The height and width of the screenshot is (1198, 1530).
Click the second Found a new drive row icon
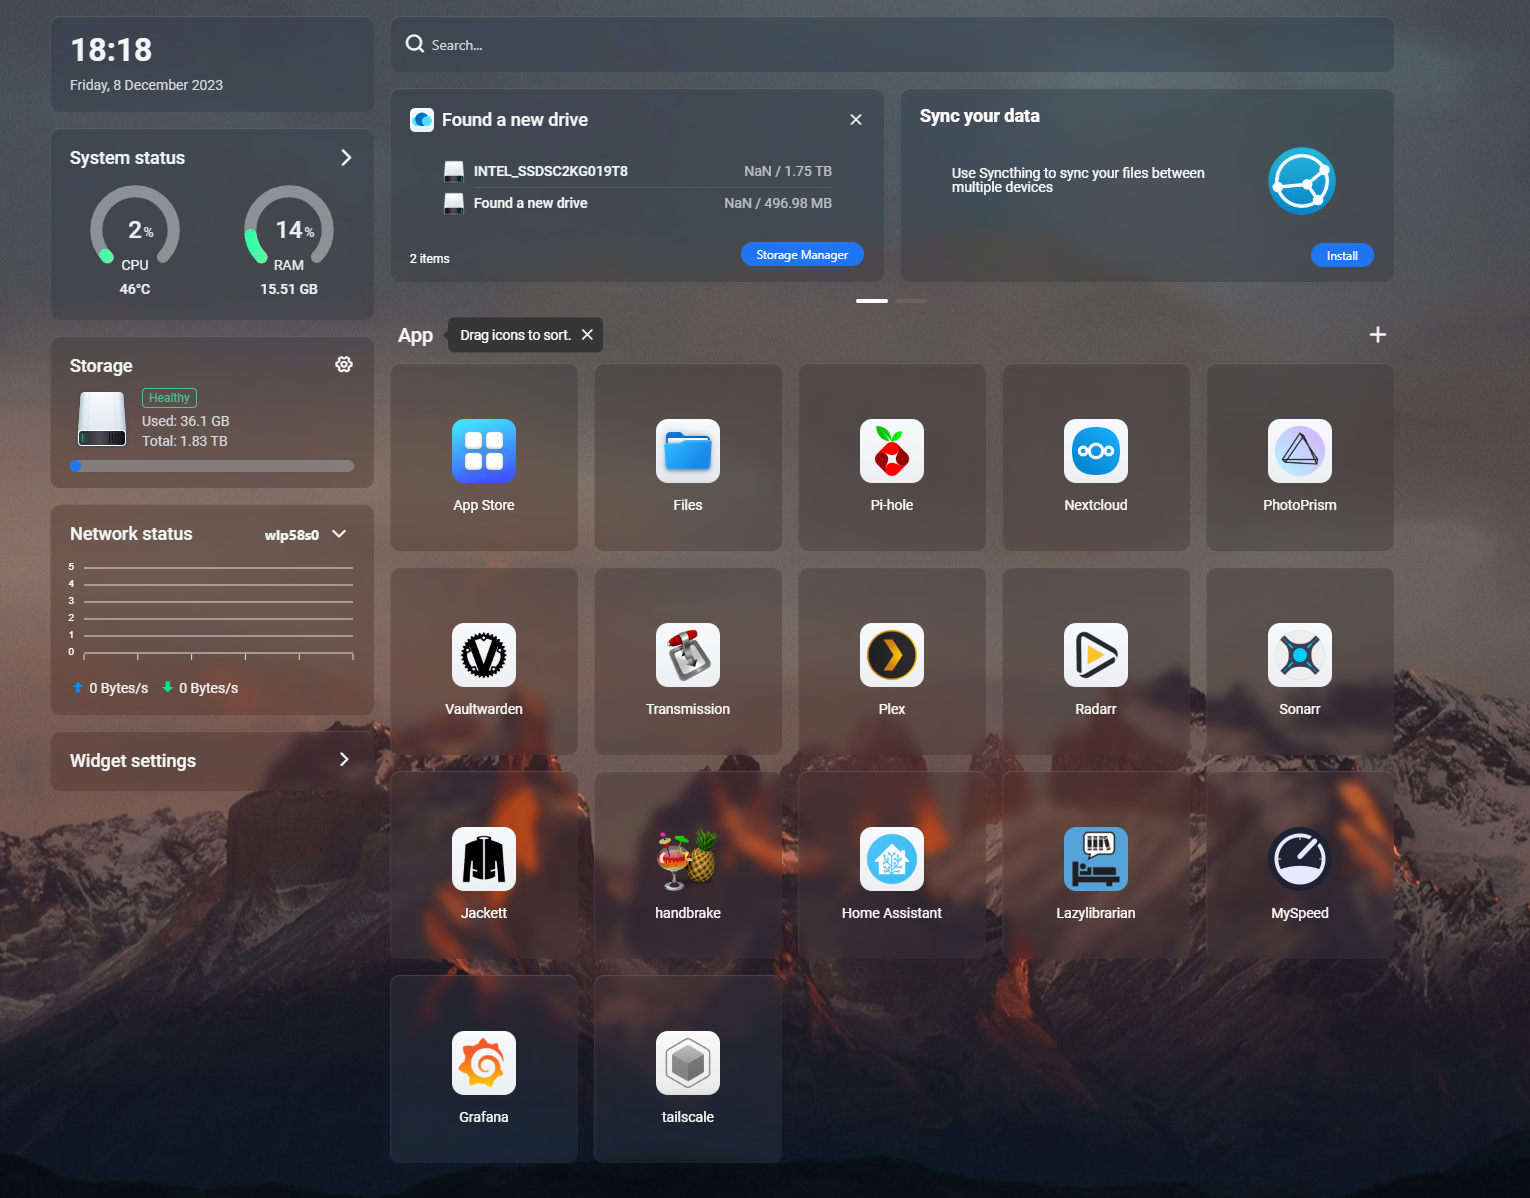(x=454, y=203)
